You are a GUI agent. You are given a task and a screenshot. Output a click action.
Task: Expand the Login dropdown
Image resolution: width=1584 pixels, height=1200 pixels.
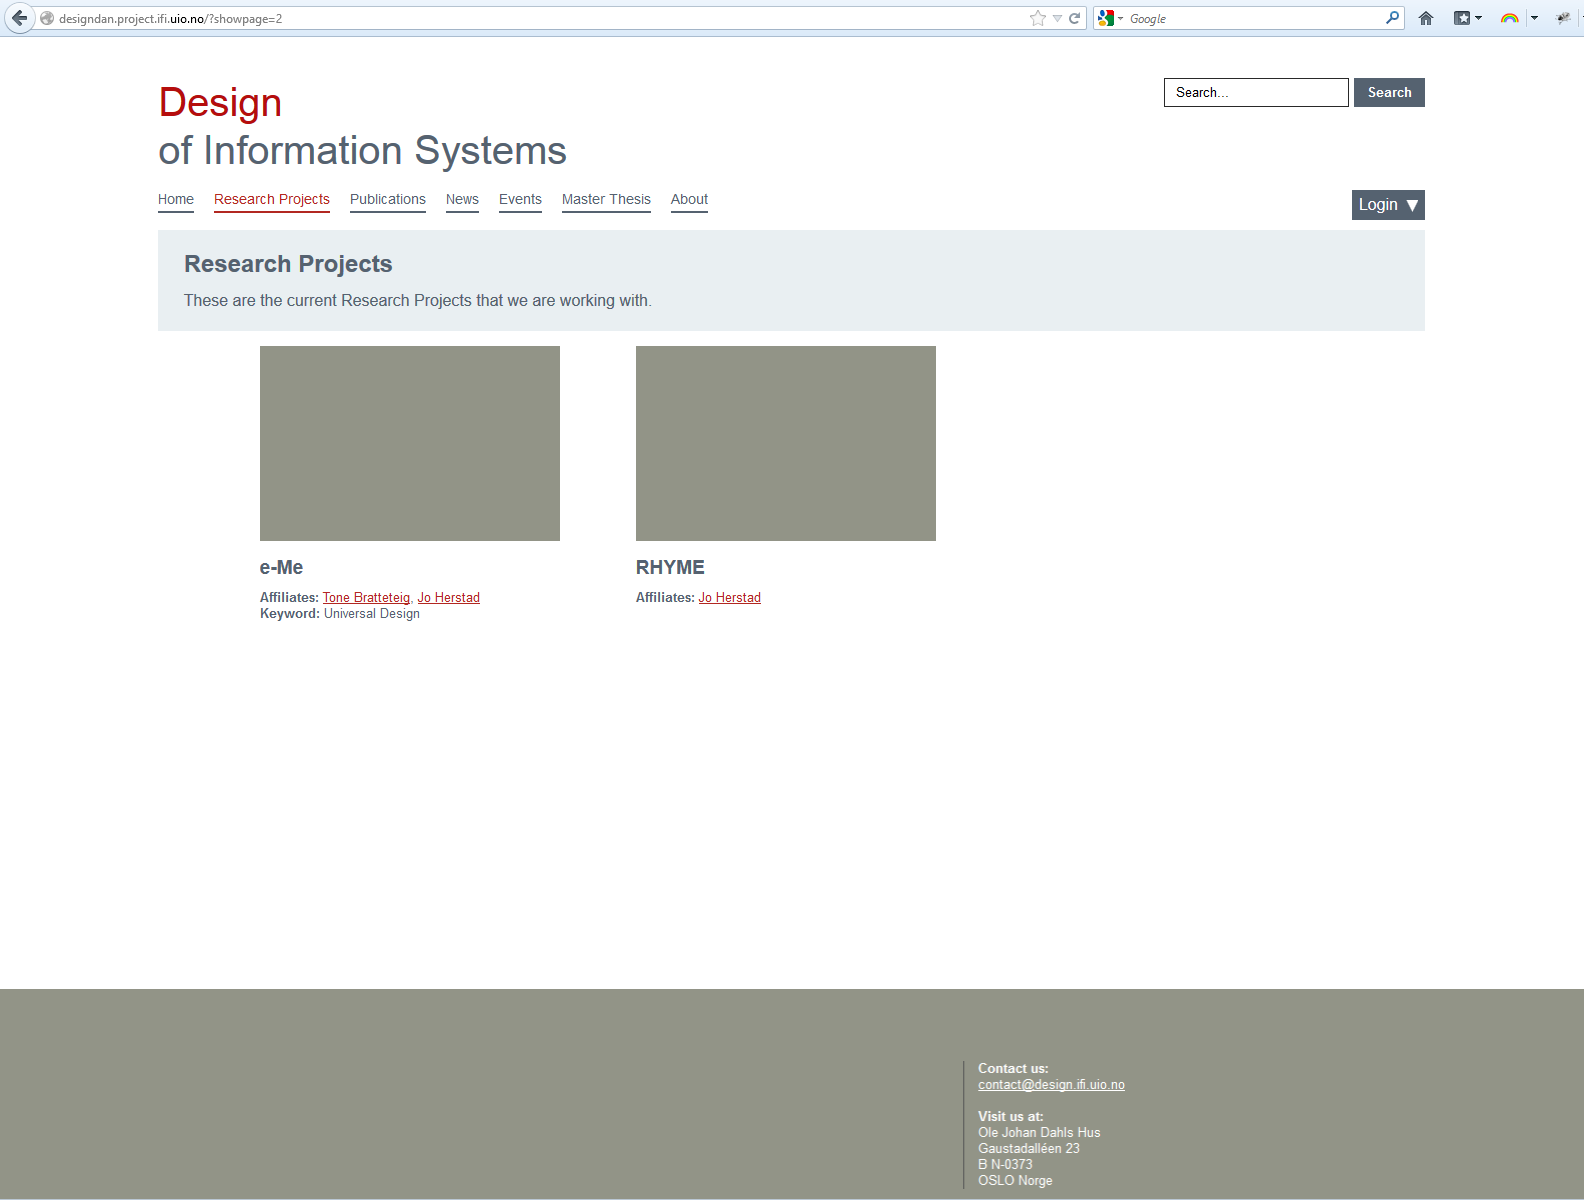[1388, 205]
